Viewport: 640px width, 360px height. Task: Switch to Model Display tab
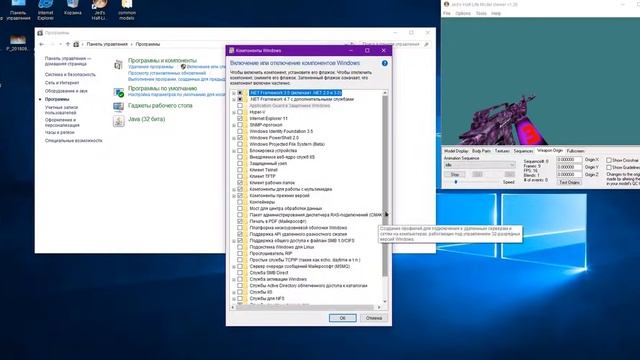click(456, 151)
